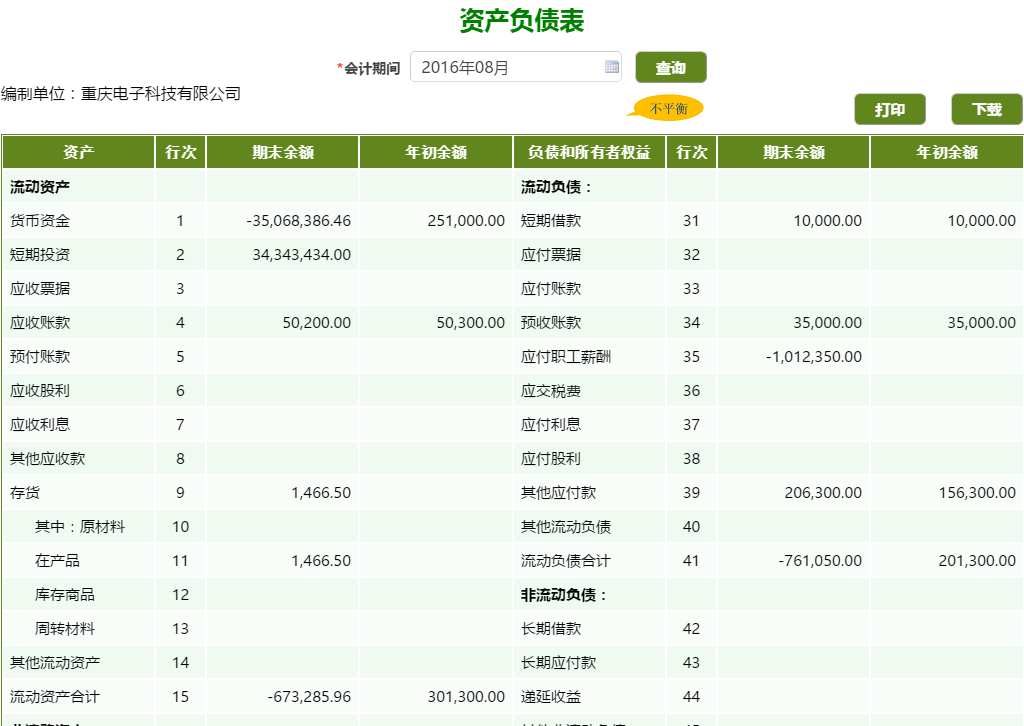Click 货币资金 opening balance 251,000.00
Image resolution: width=1024 pixels, height=726 pixels.
[466, 221]
